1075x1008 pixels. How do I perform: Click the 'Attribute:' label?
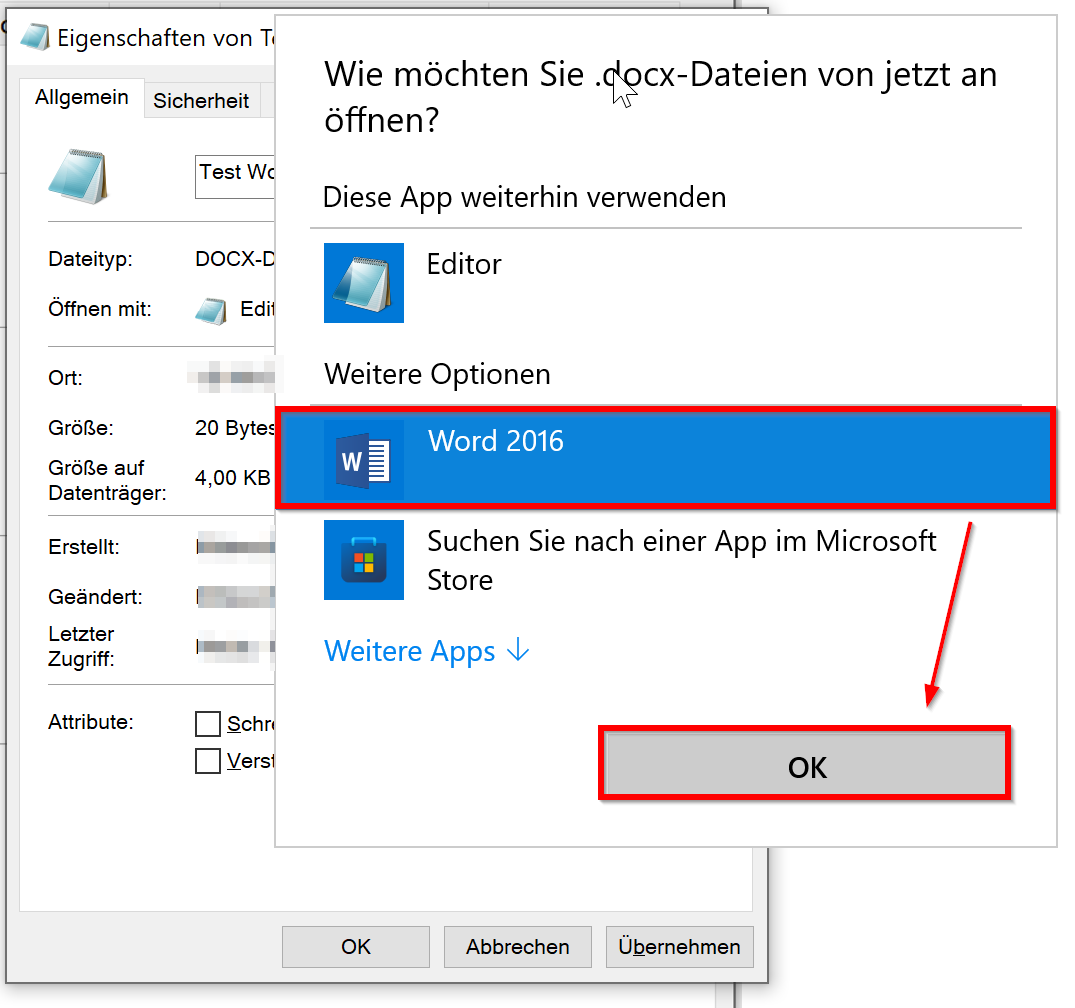(x=90, y=722)
